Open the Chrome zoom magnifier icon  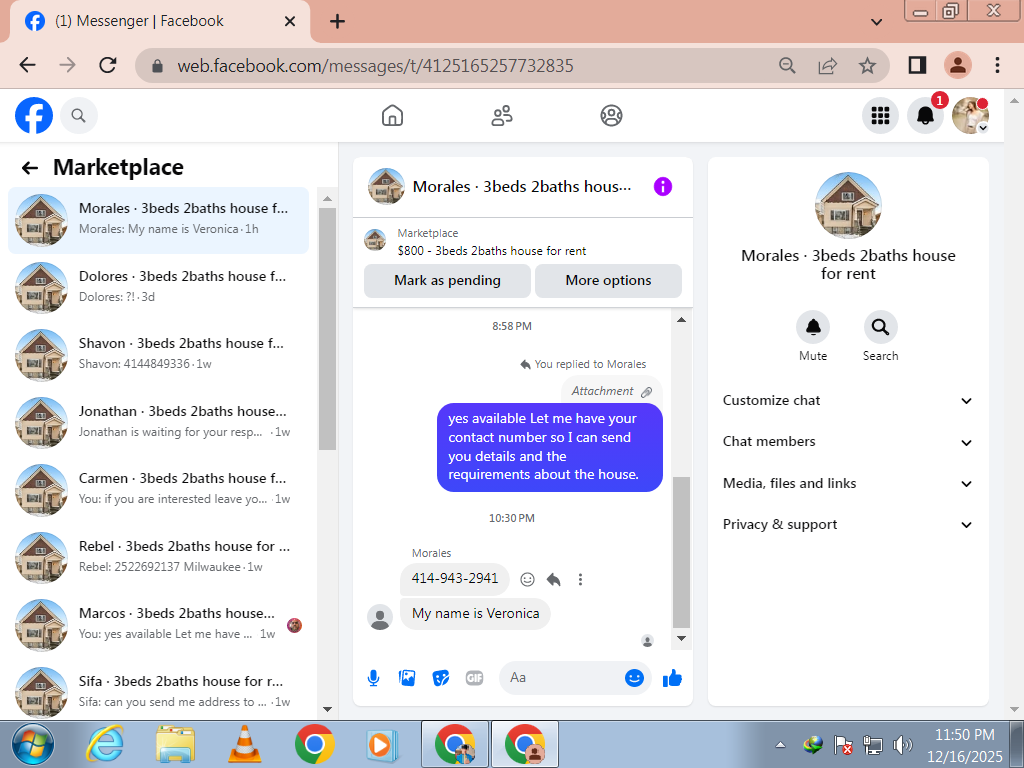pos(788,65)
